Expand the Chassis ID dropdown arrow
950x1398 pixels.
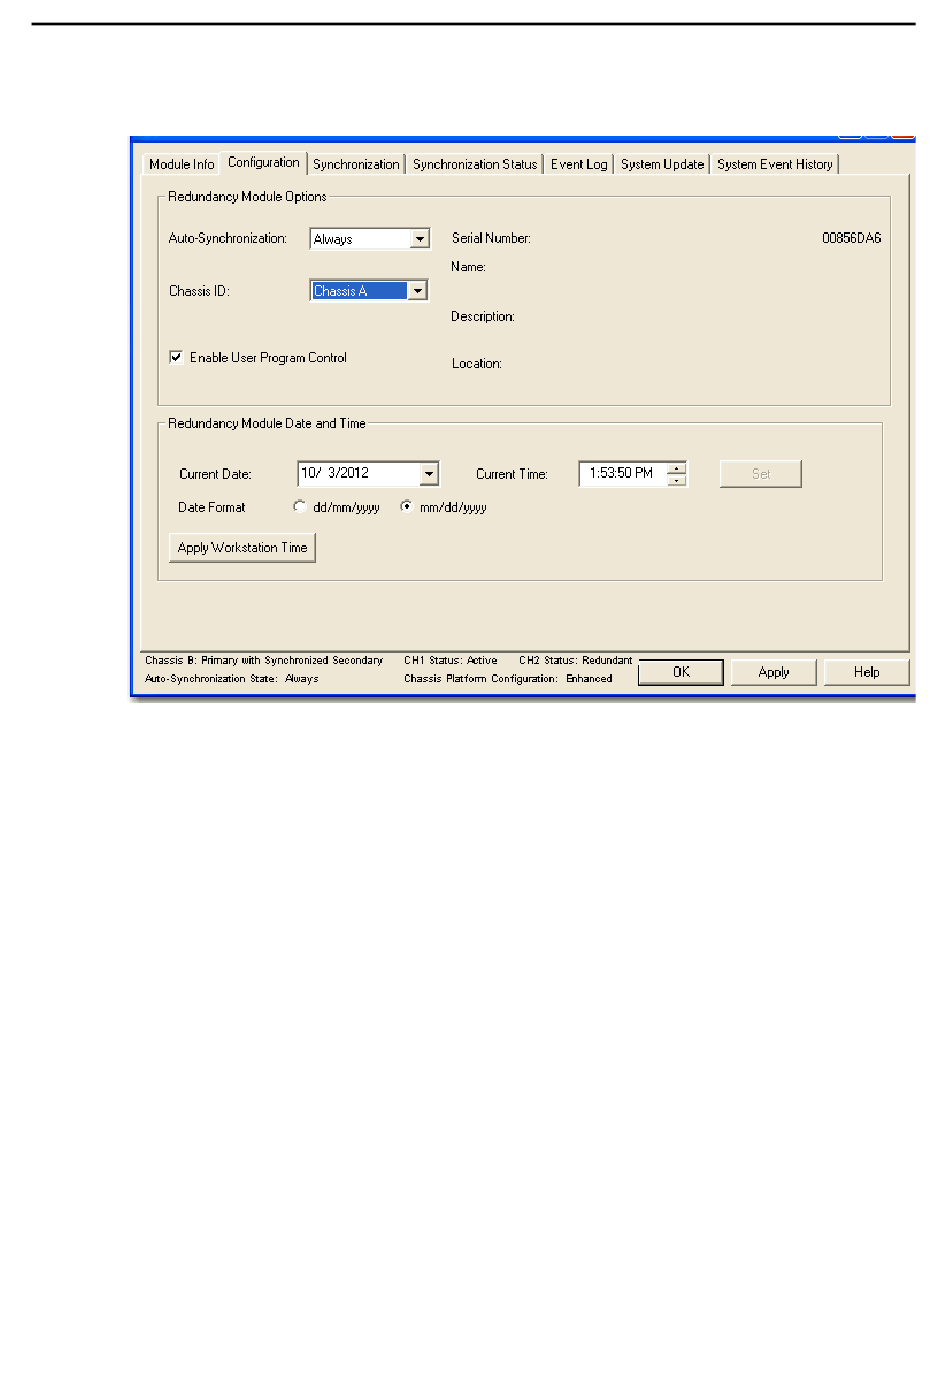click(418, 291)
